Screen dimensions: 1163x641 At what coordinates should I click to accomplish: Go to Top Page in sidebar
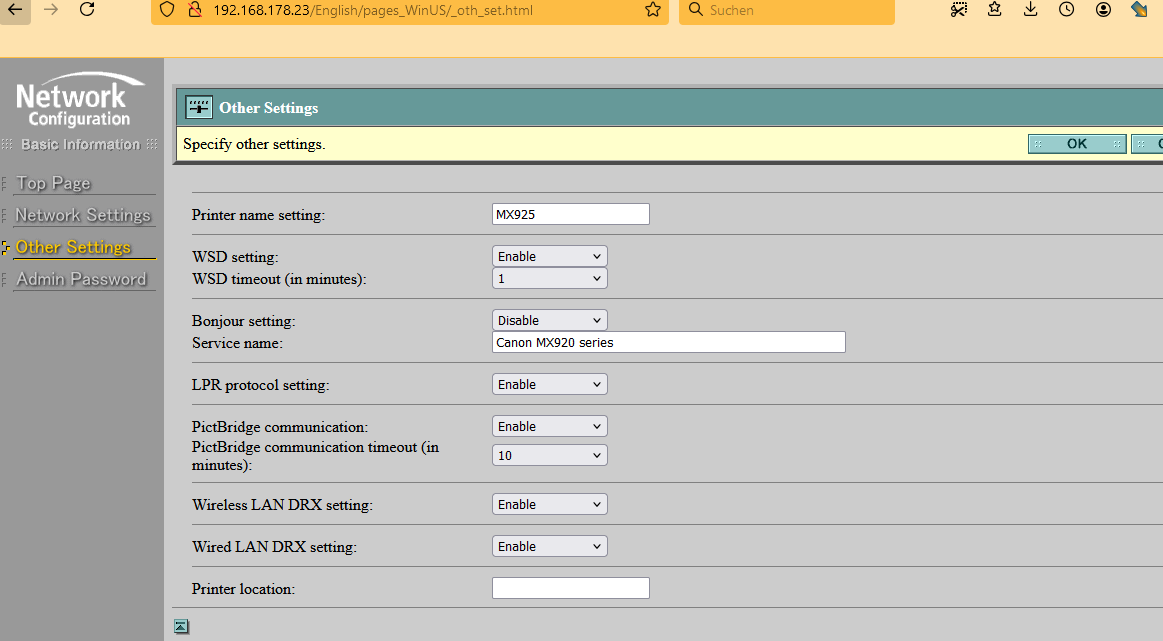click(53, 183)
